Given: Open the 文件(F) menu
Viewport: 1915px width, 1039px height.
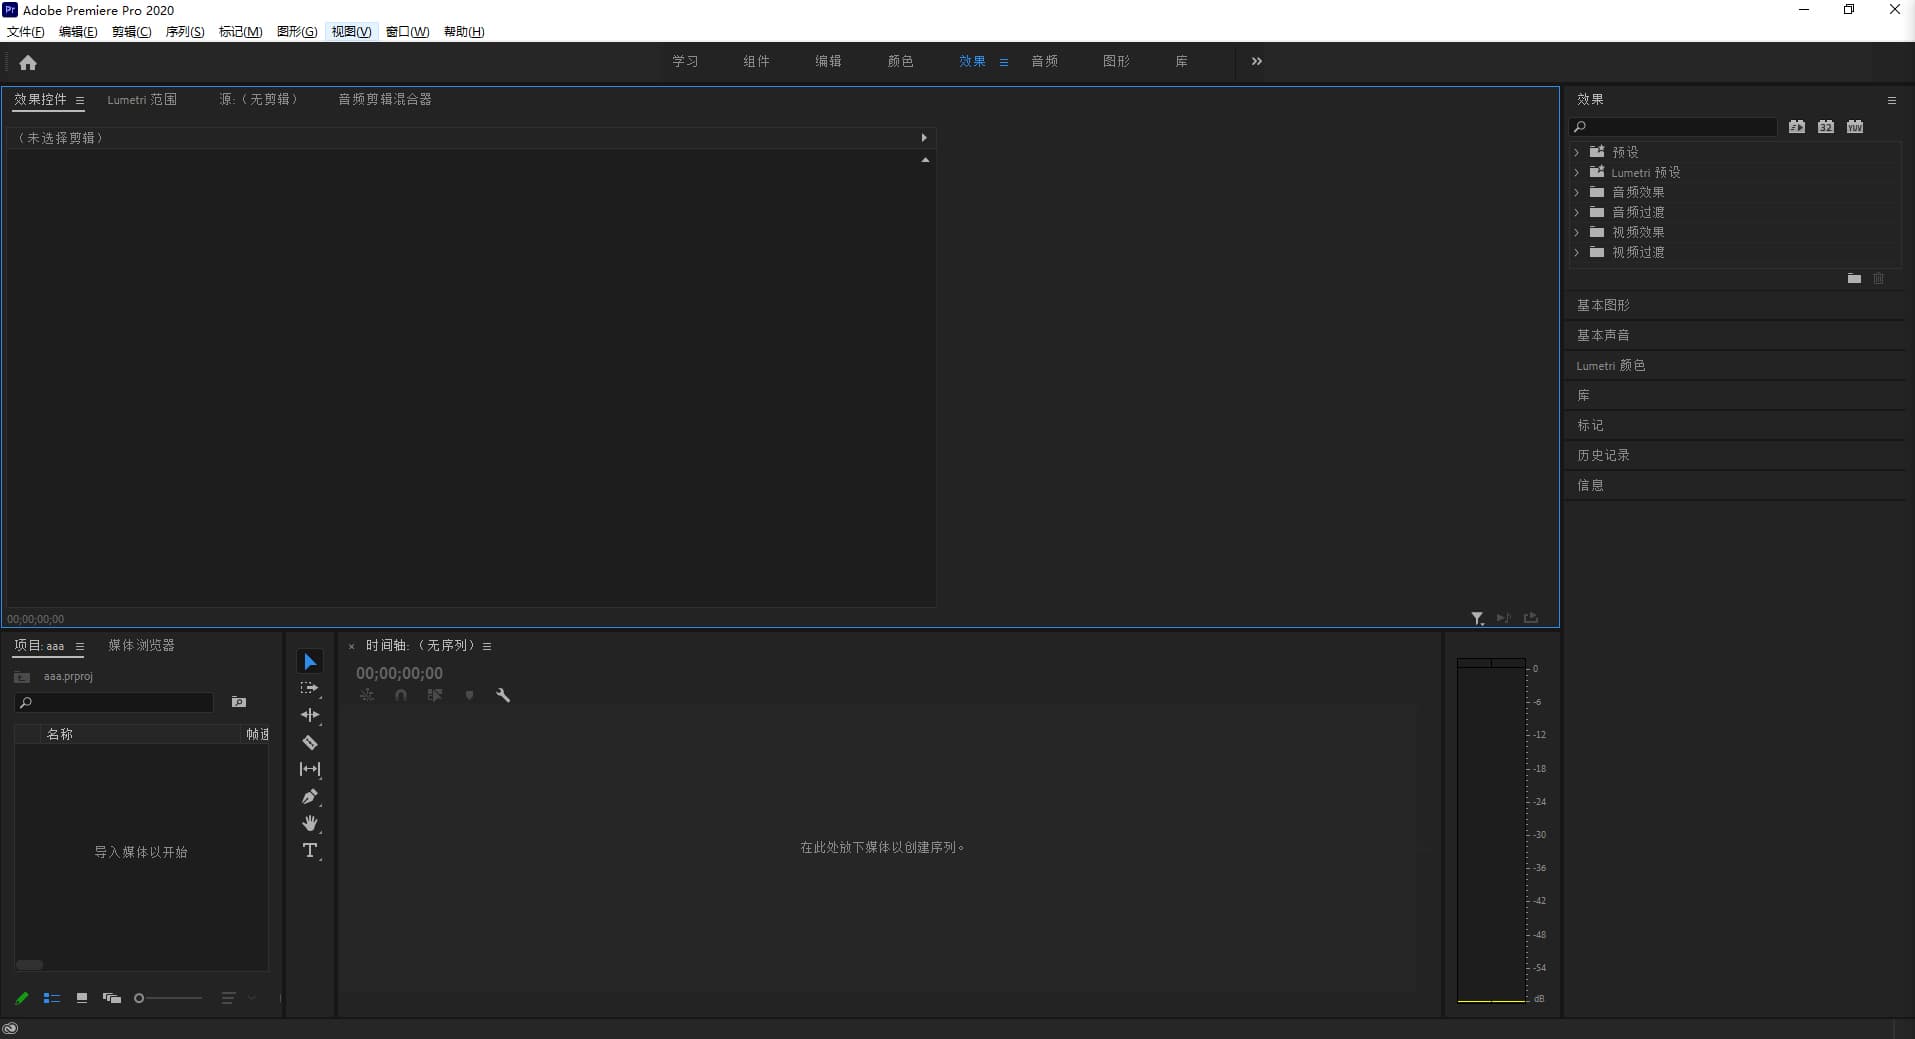Looking at the screenshot, I should [x=25, y=32].
